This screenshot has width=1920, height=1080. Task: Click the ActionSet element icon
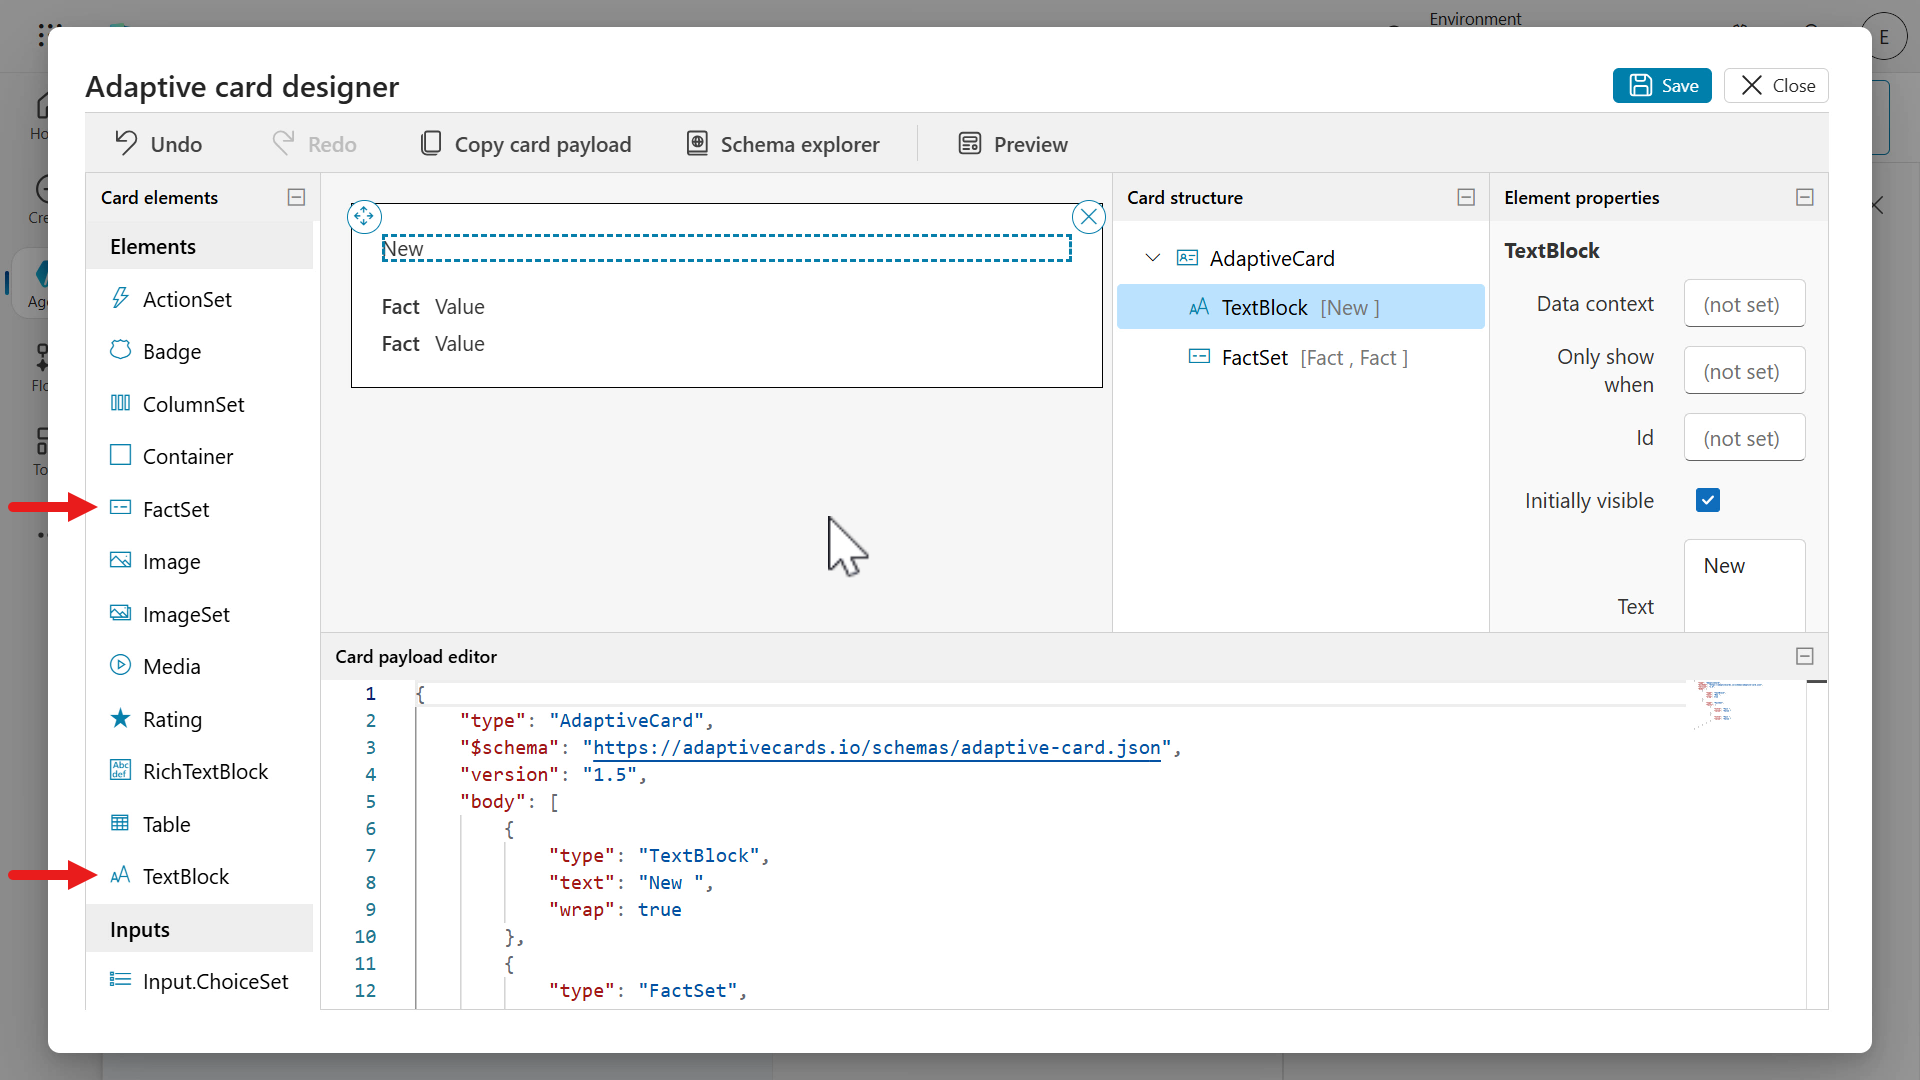pos(120,299)
